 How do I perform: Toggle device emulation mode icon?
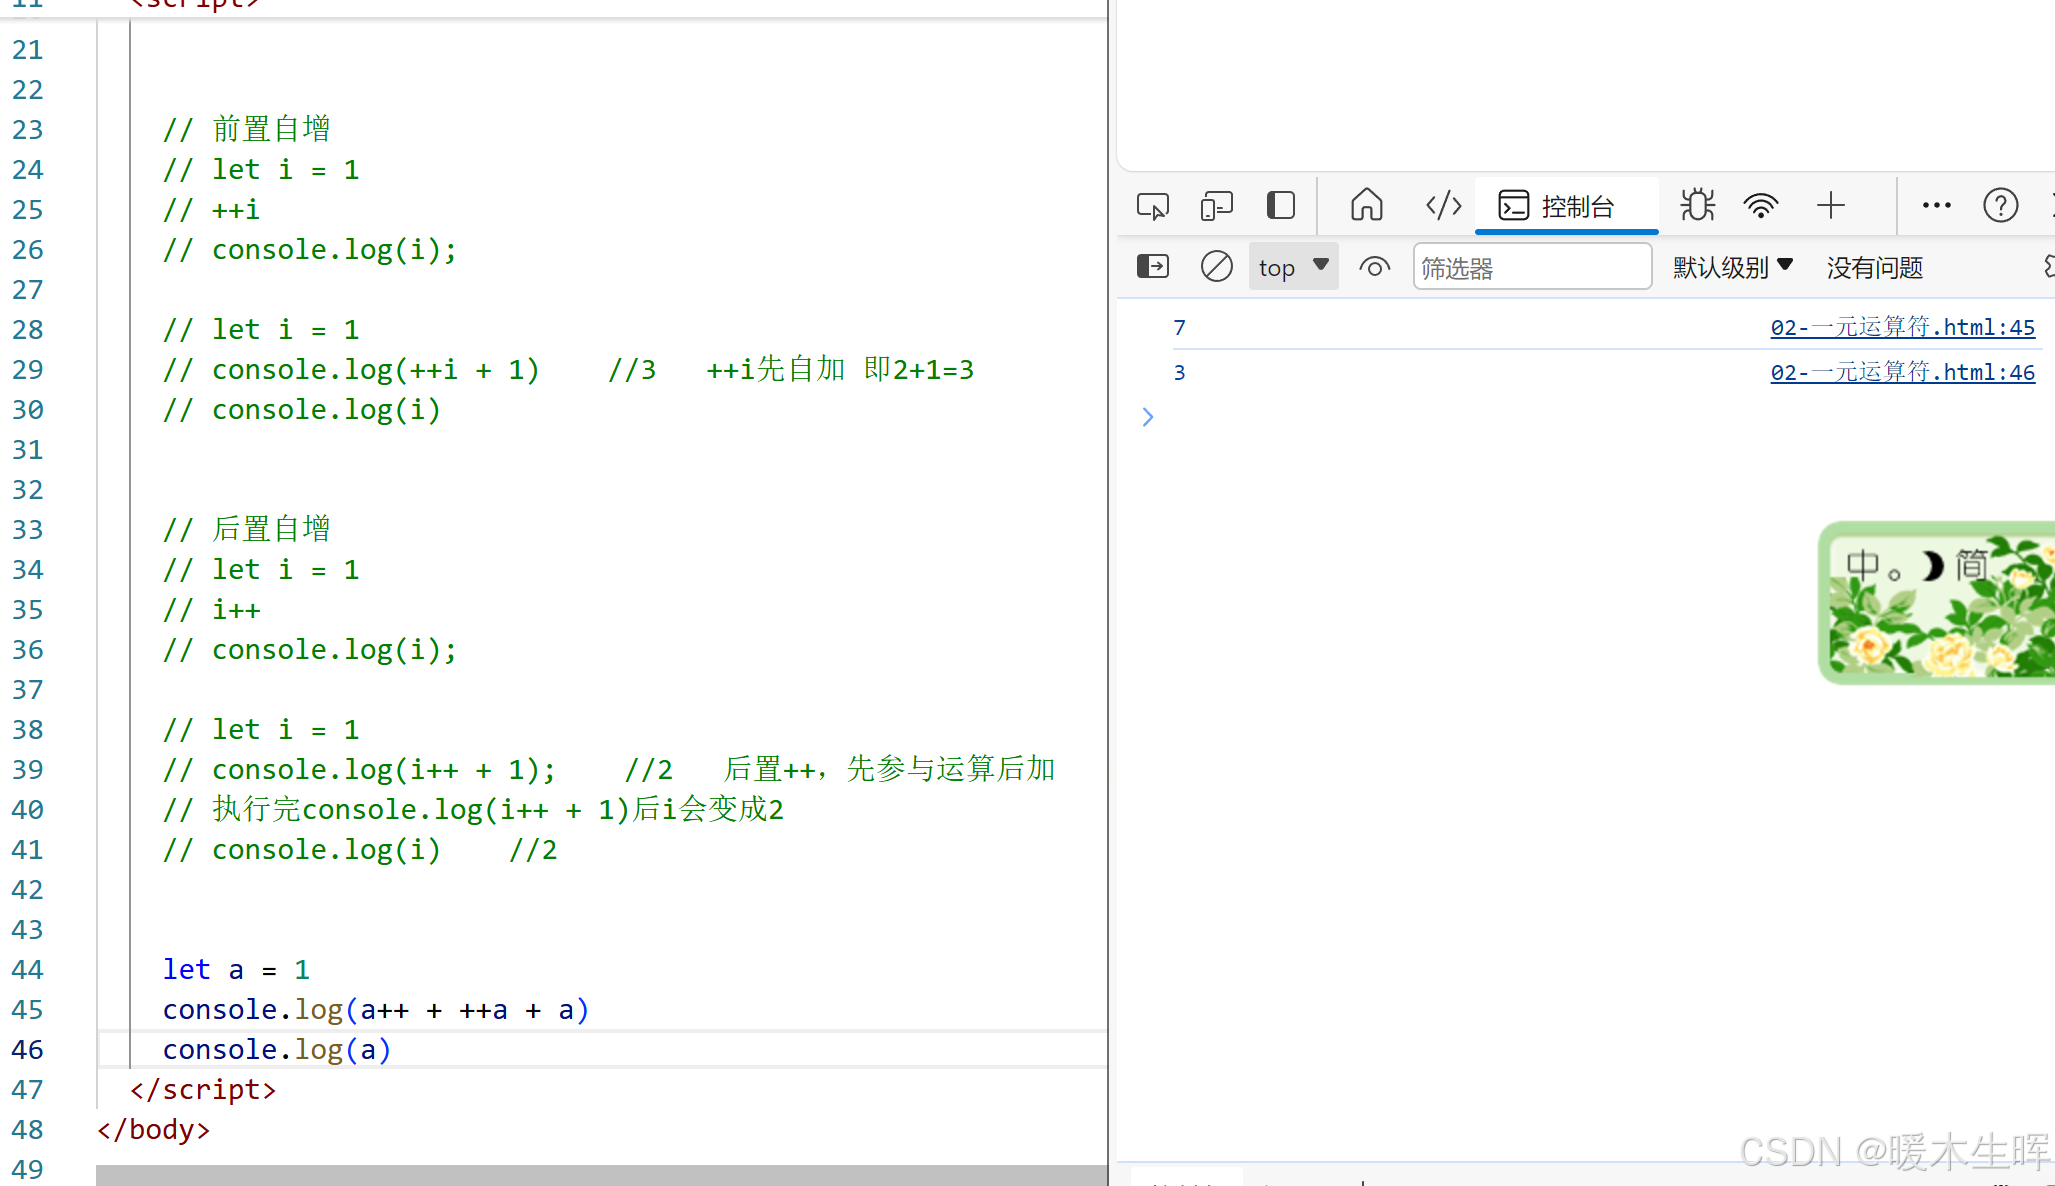click(1216, 206)
